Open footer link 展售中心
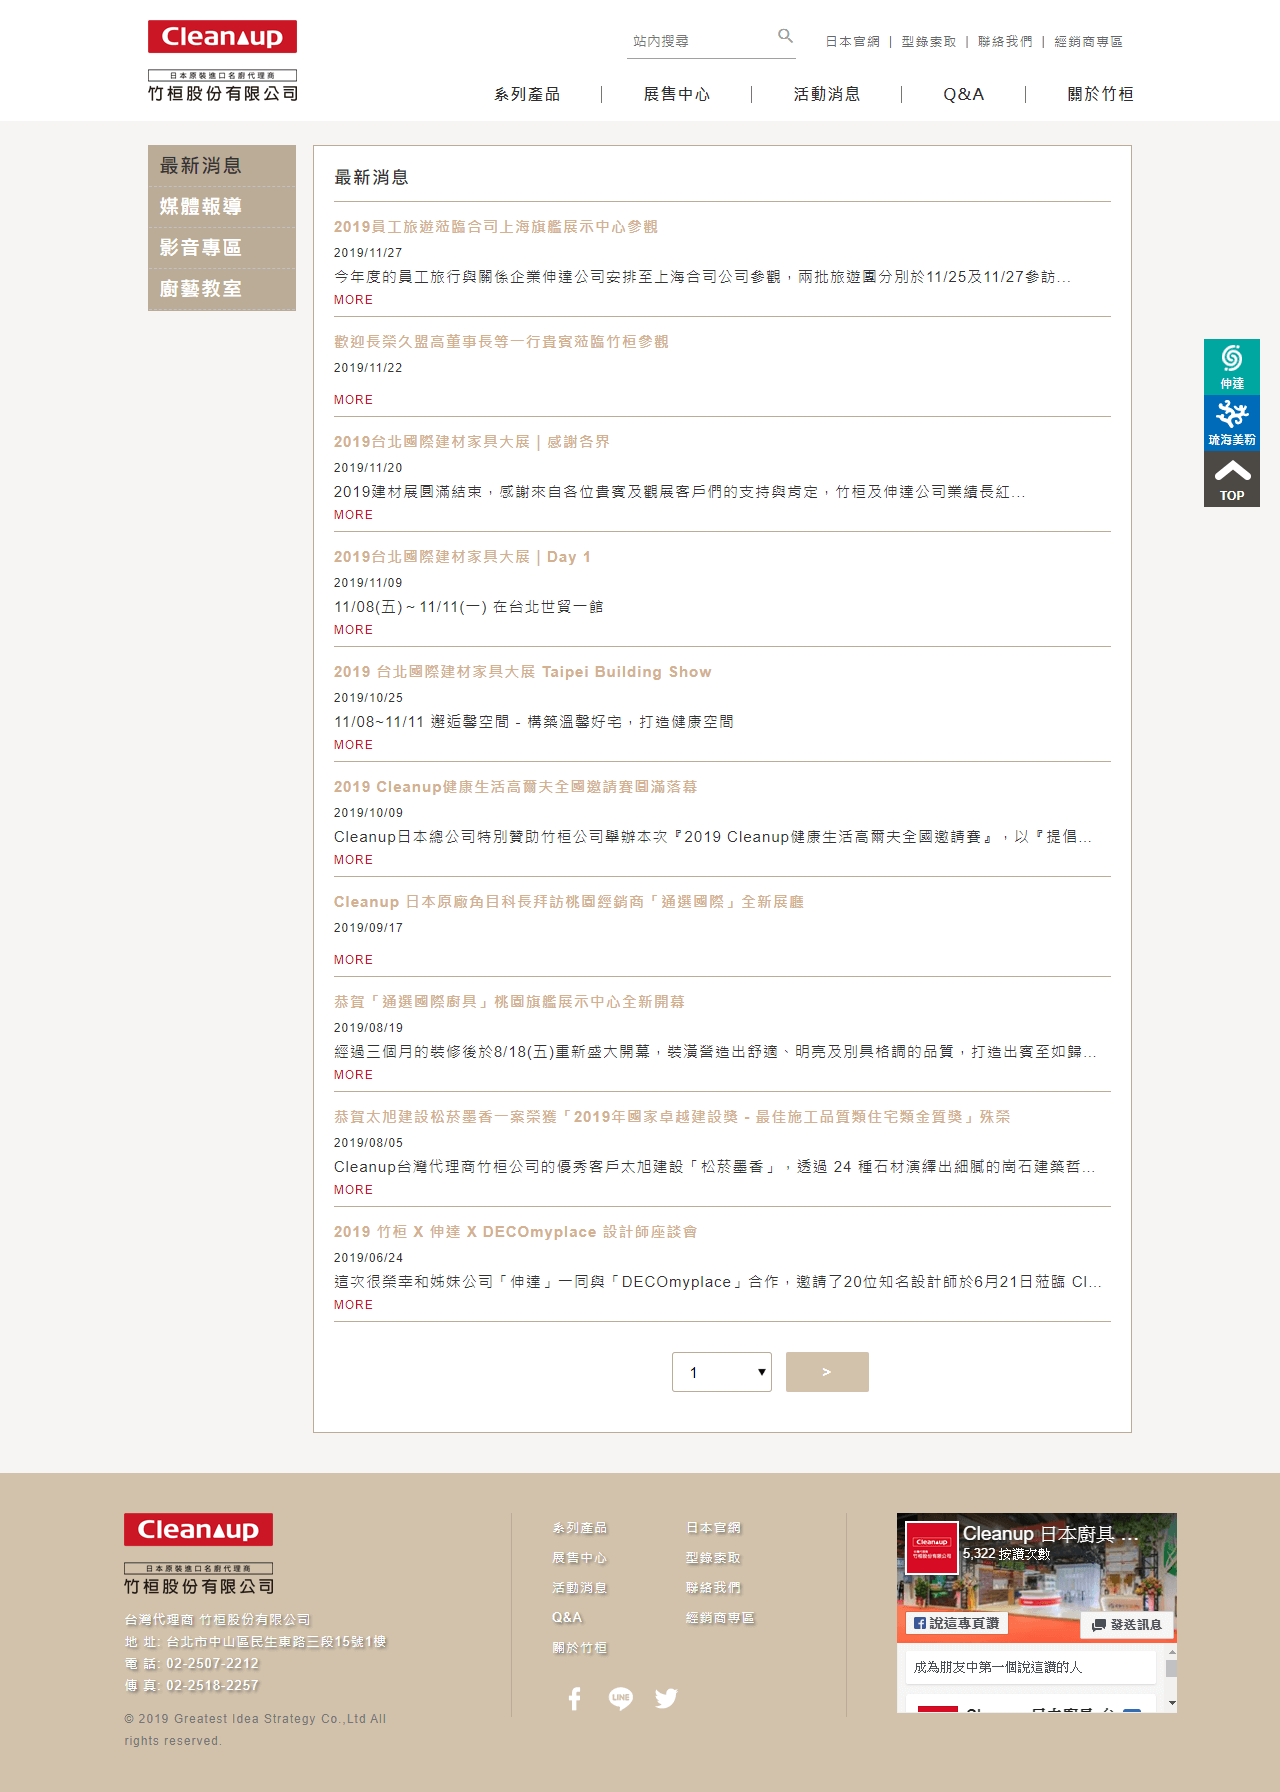 [x=580, y=1558]
